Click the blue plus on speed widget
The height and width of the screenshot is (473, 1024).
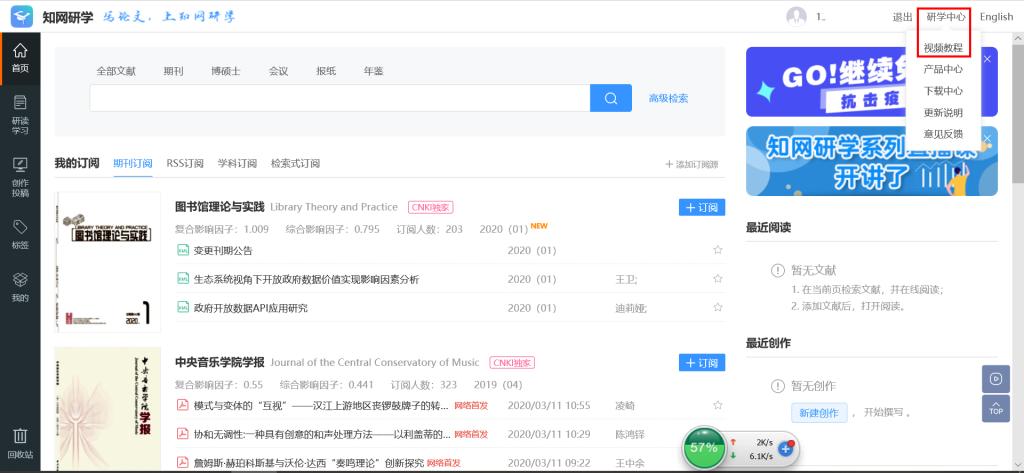point(786,448)
